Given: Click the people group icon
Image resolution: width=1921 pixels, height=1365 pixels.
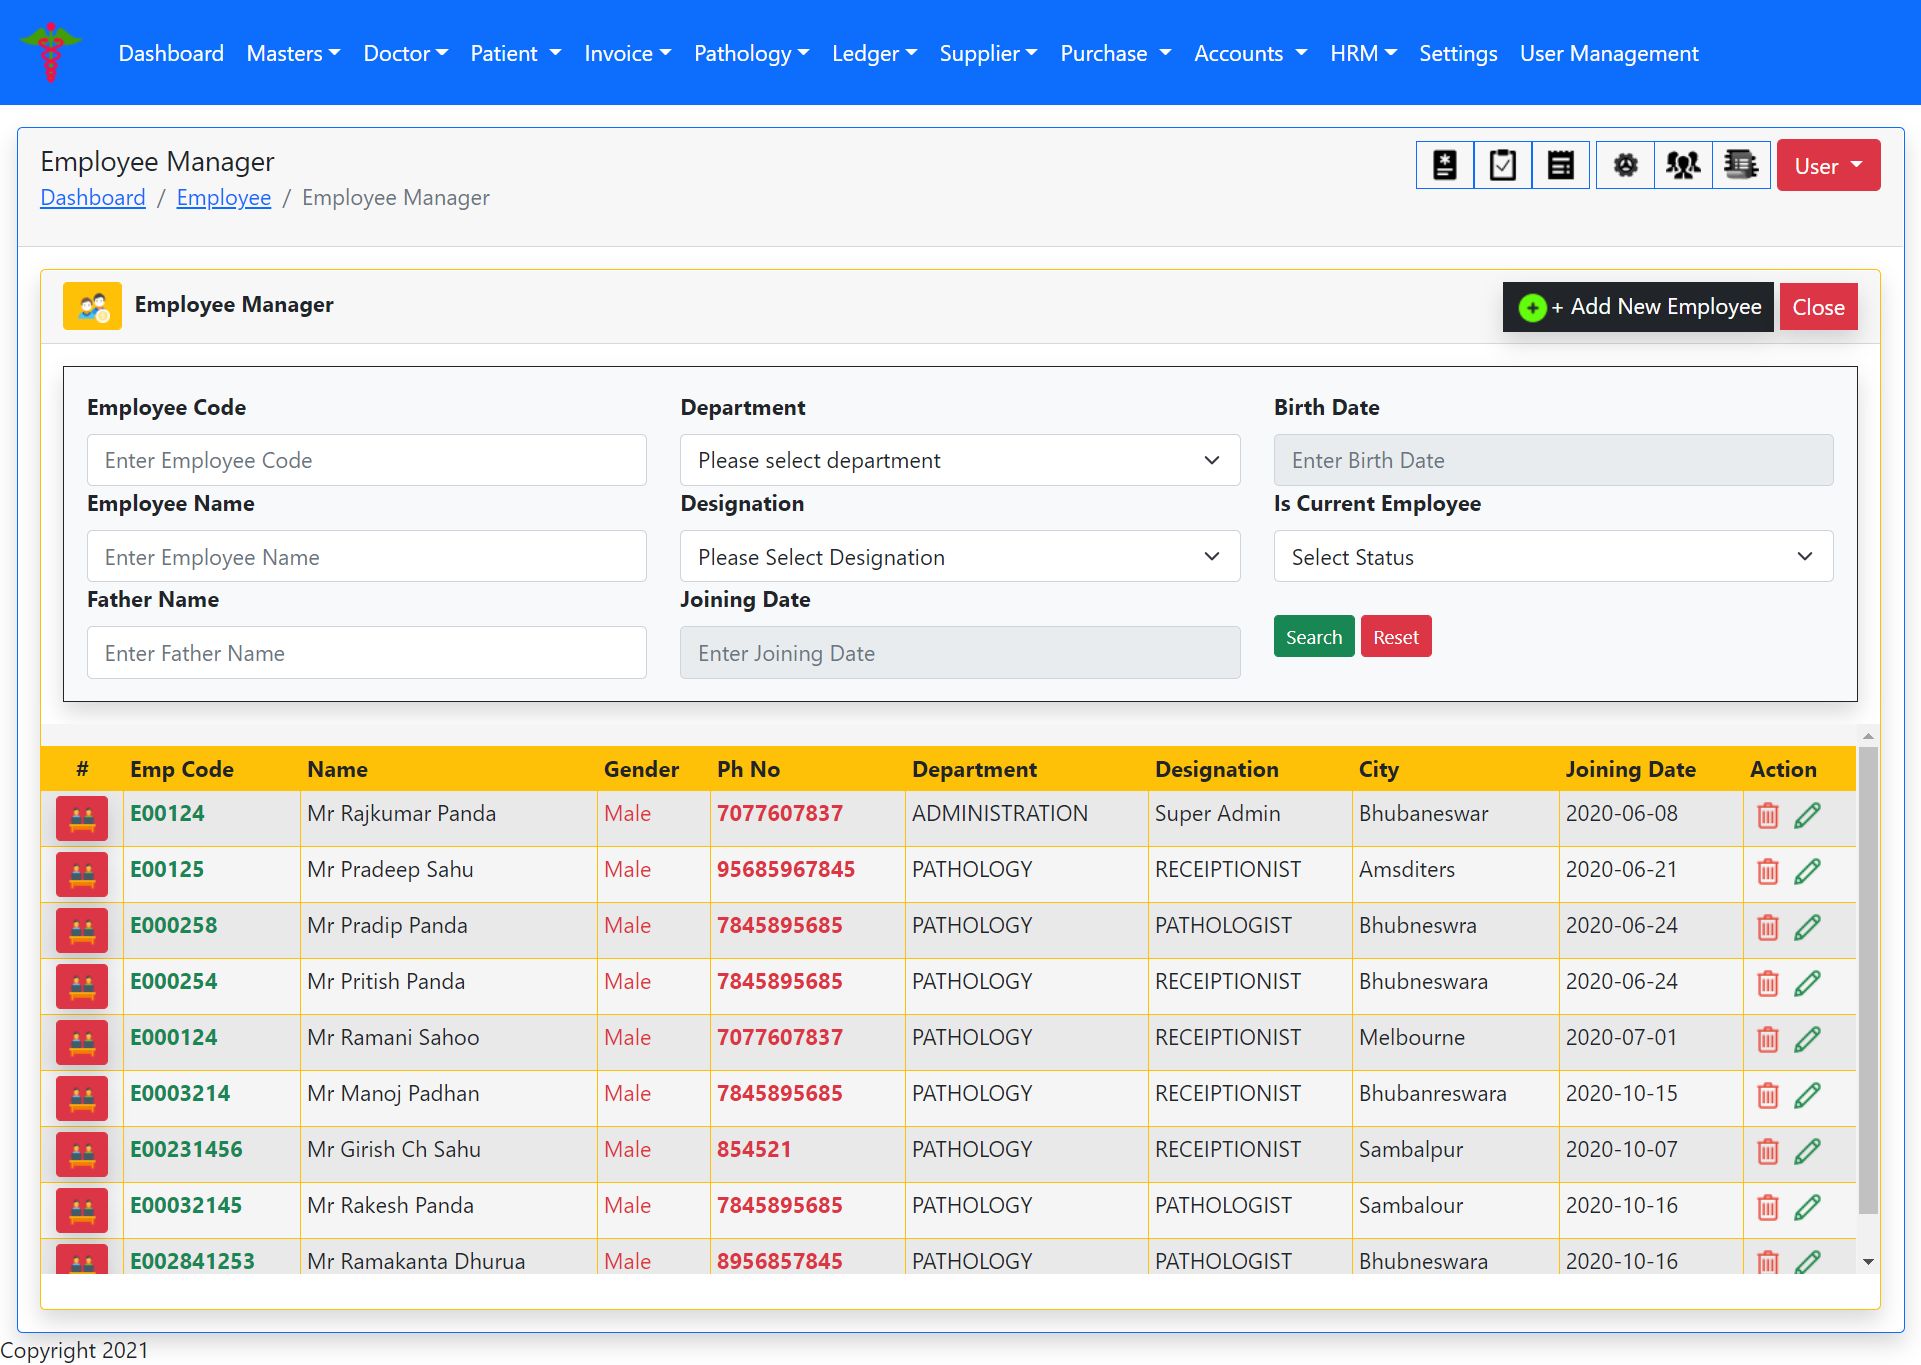Looking at the screenshot, I should click(x=1683, y=165).
